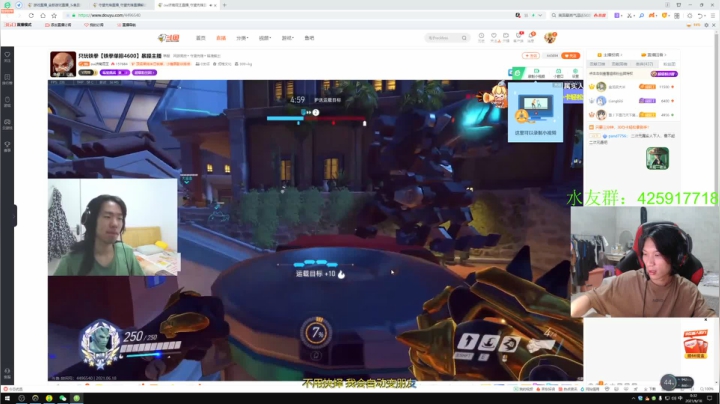Click the fifth icon in left sidebar
The image size is (720, 404).
[7, 146]
